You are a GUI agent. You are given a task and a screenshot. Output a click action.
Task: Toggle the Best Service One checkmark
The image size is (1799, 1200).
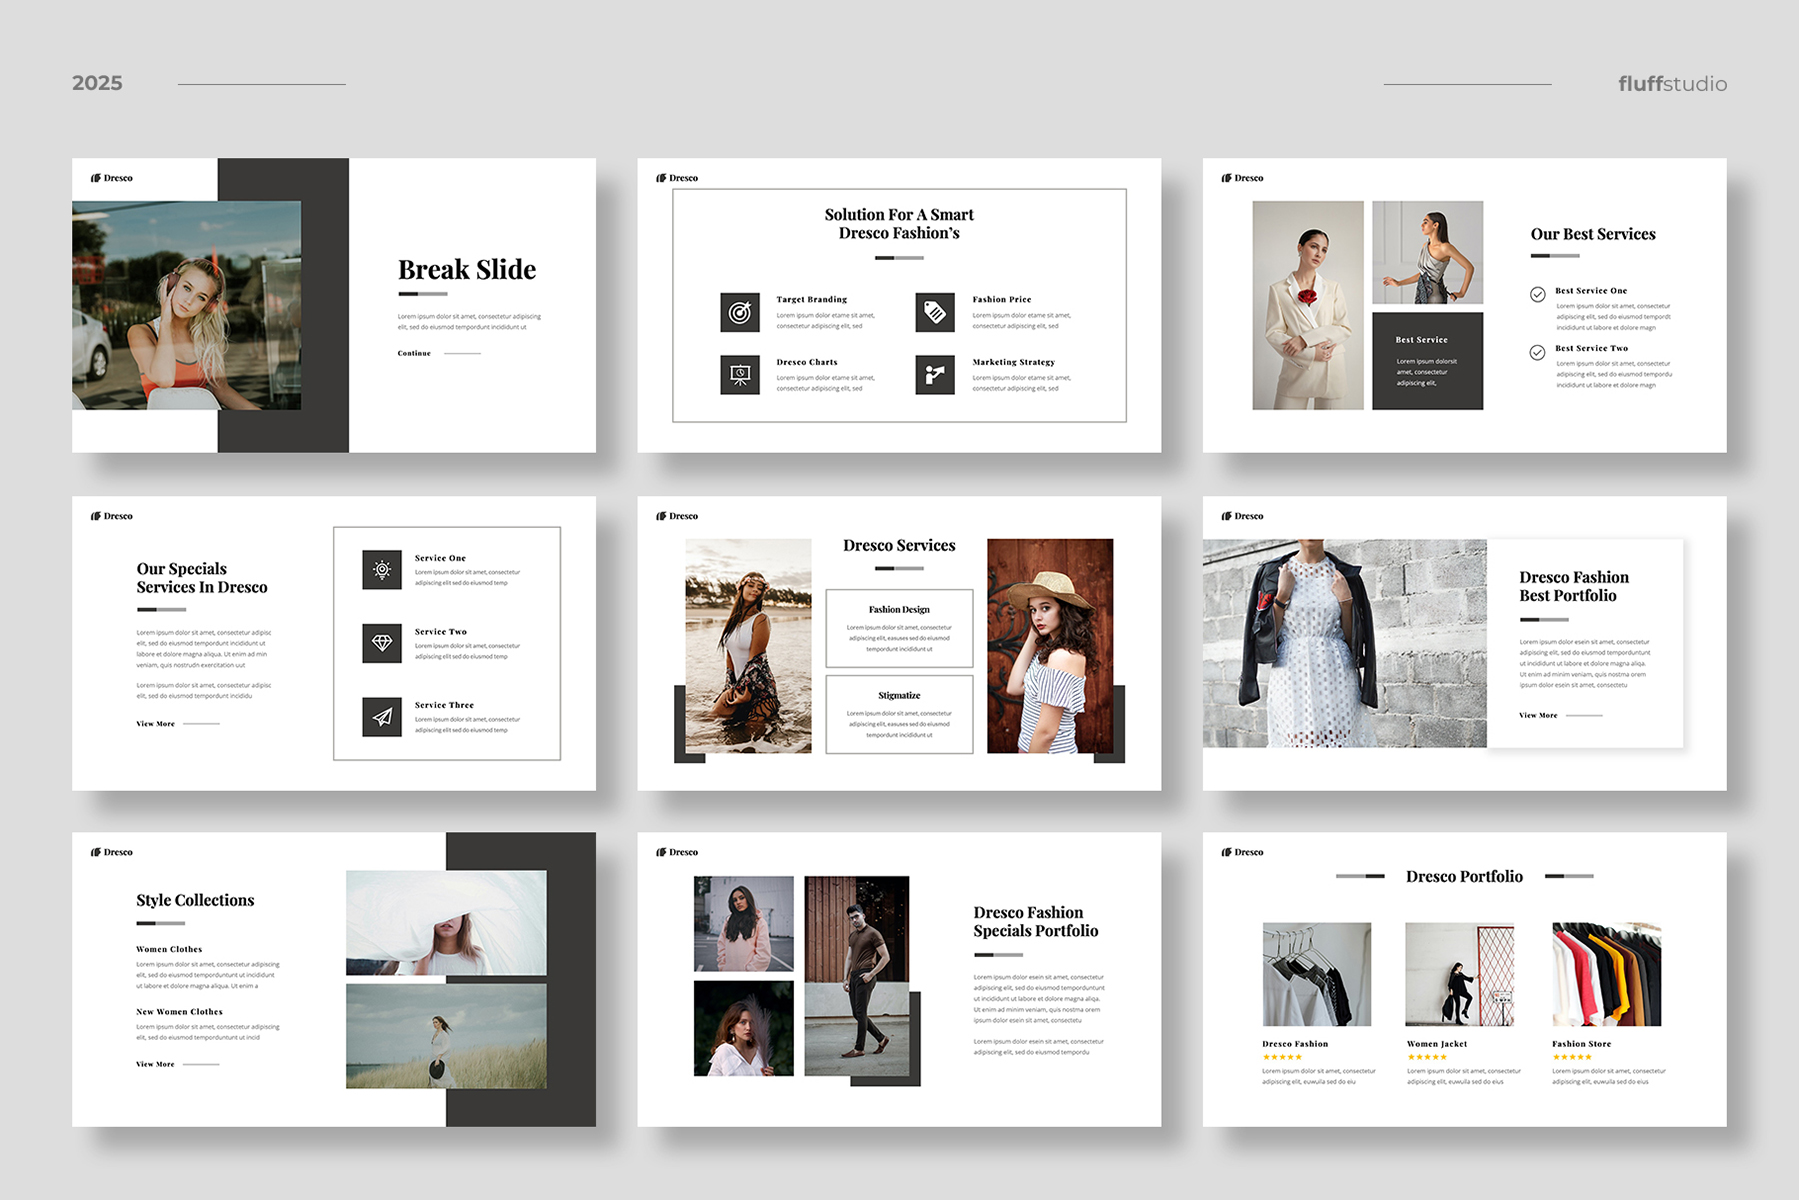1537,294
